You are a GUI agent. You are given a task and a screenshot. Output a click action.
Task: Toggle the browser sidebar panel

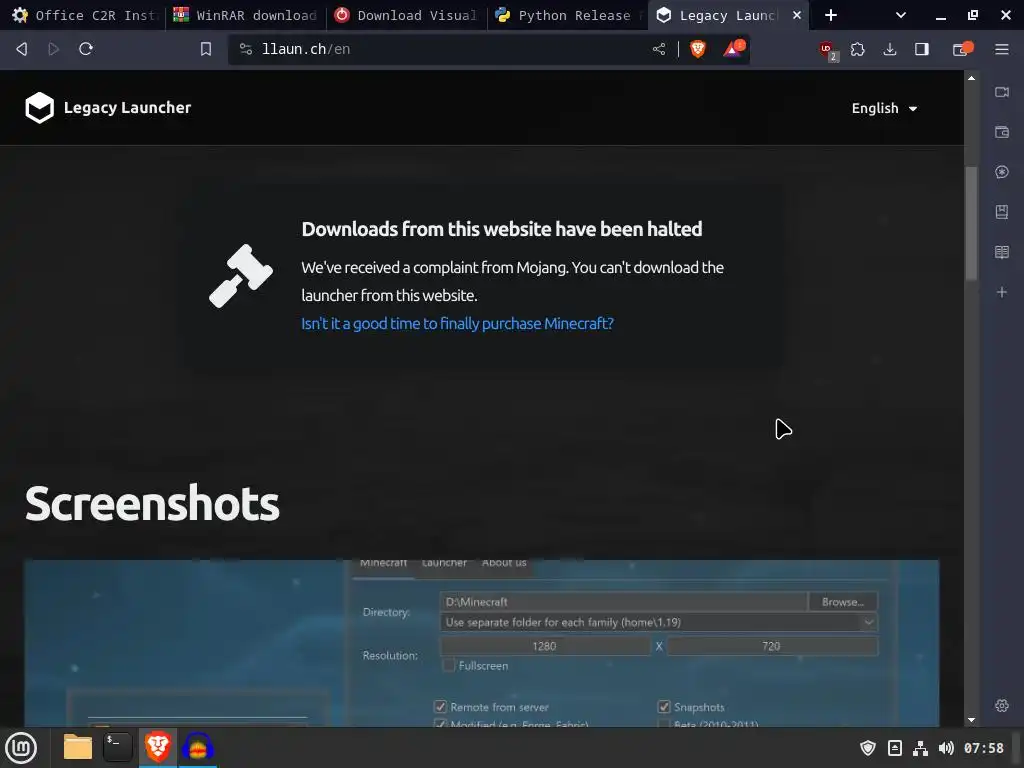(x=921, y=49)
